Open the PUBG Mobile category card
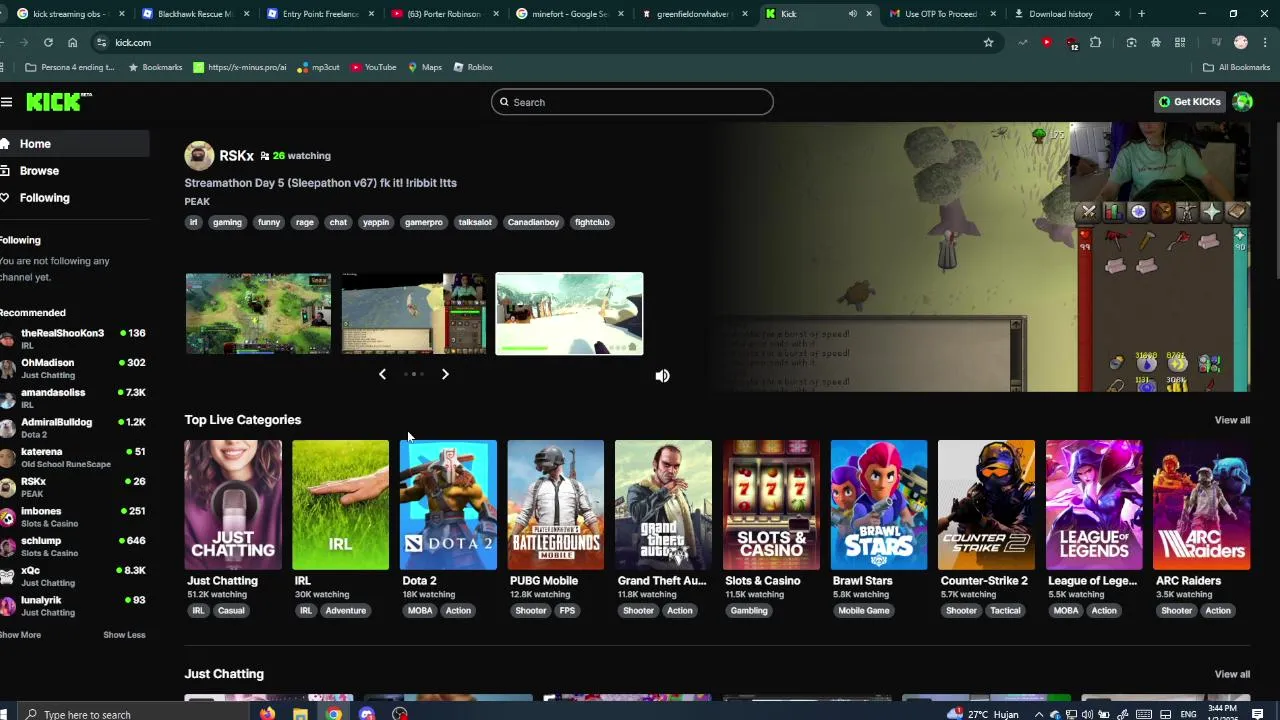 tap(556, 505)
